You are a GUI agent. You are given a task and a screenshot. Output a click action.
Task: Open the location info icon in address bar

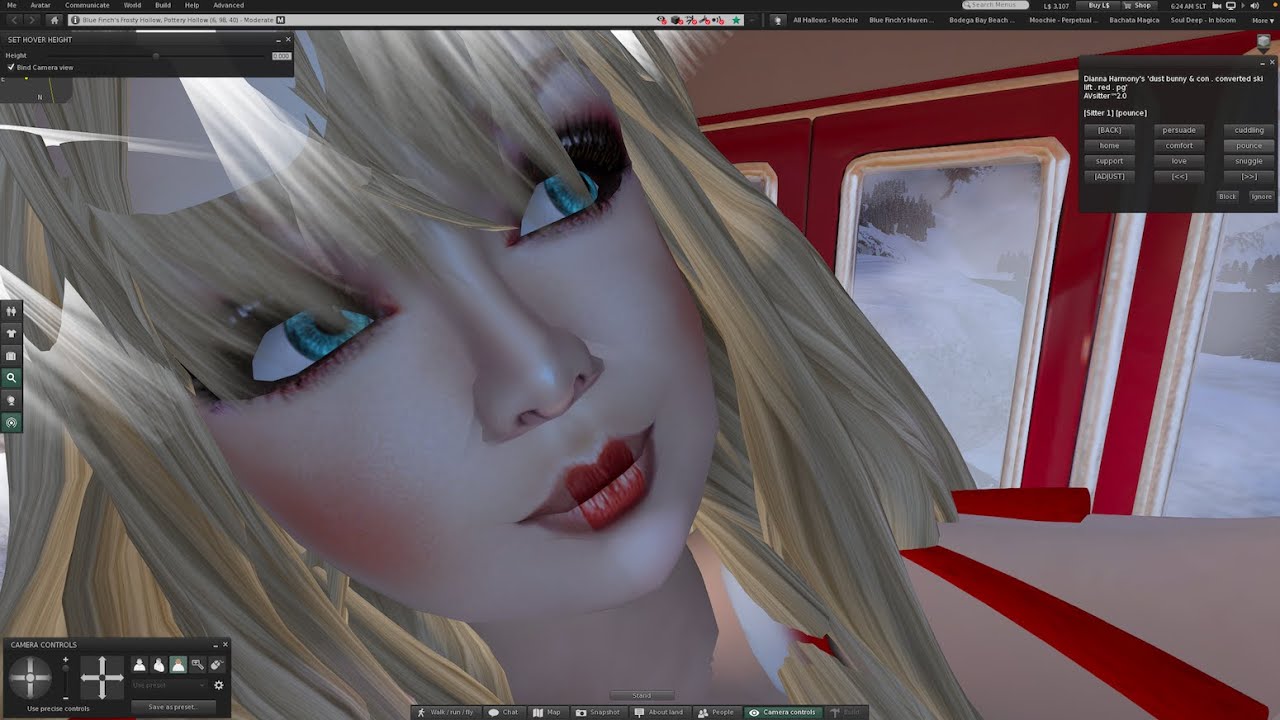[x=76, y=20]
